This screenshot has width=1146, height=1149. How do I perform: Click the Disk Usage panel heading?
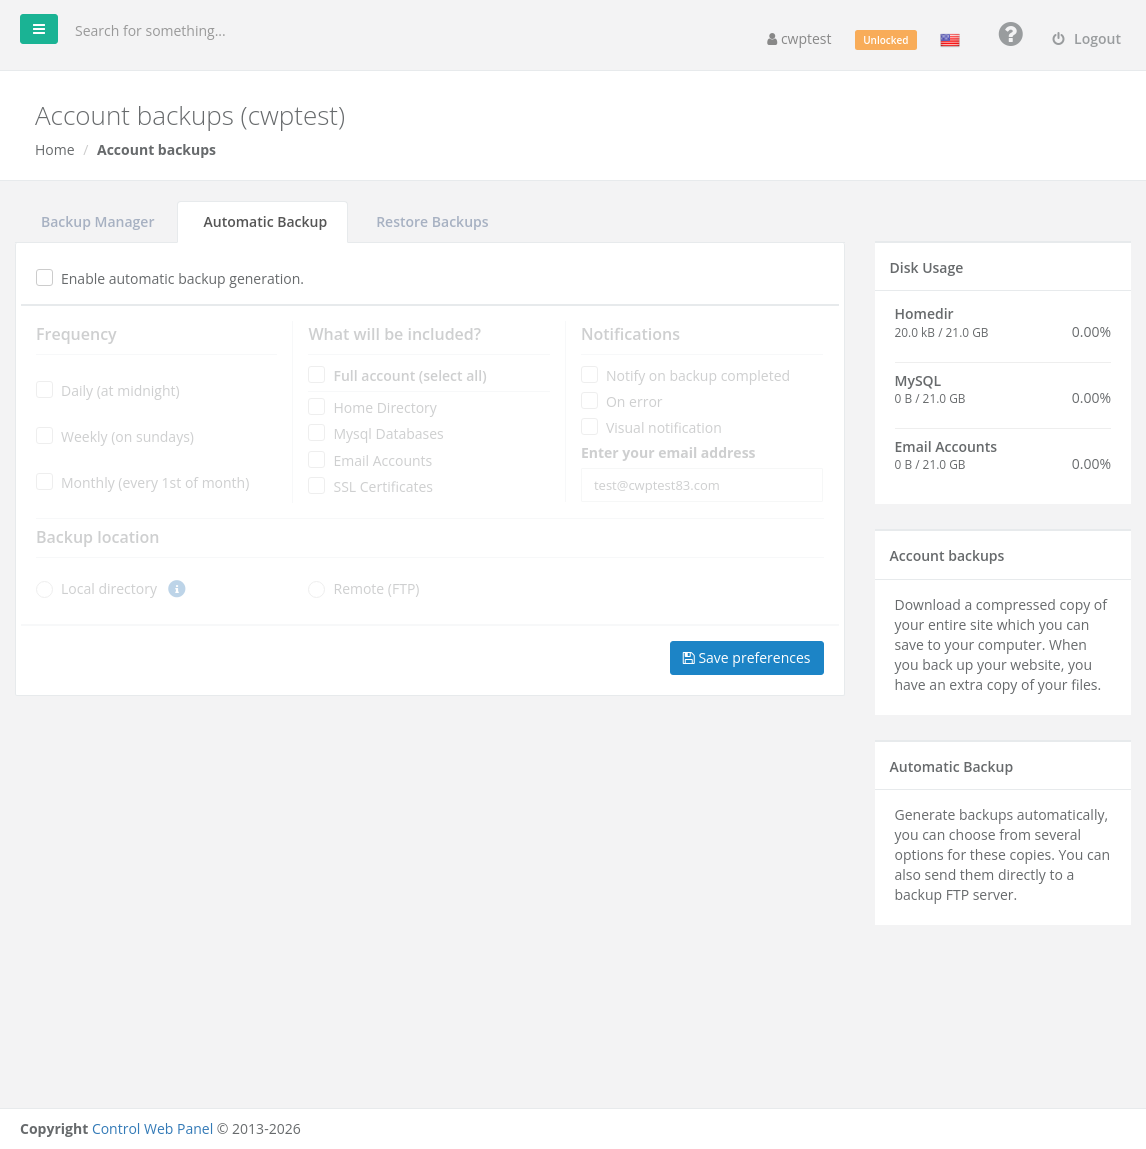pyautogui.click(x=926, y=267)
